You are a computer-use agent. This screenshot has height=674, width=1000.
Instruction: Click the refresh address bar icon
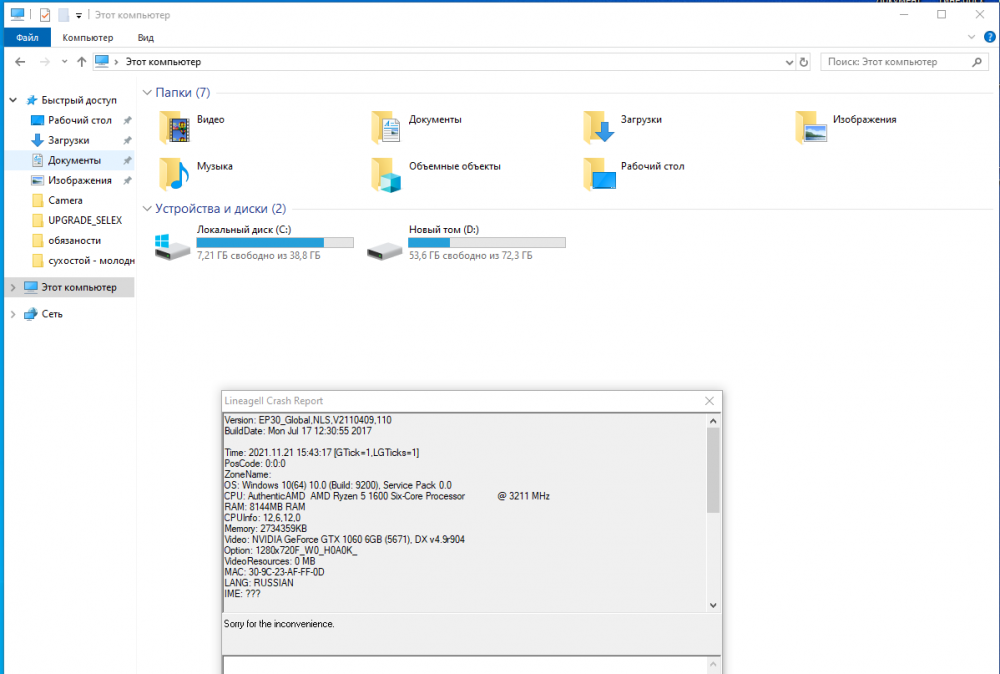804,62
